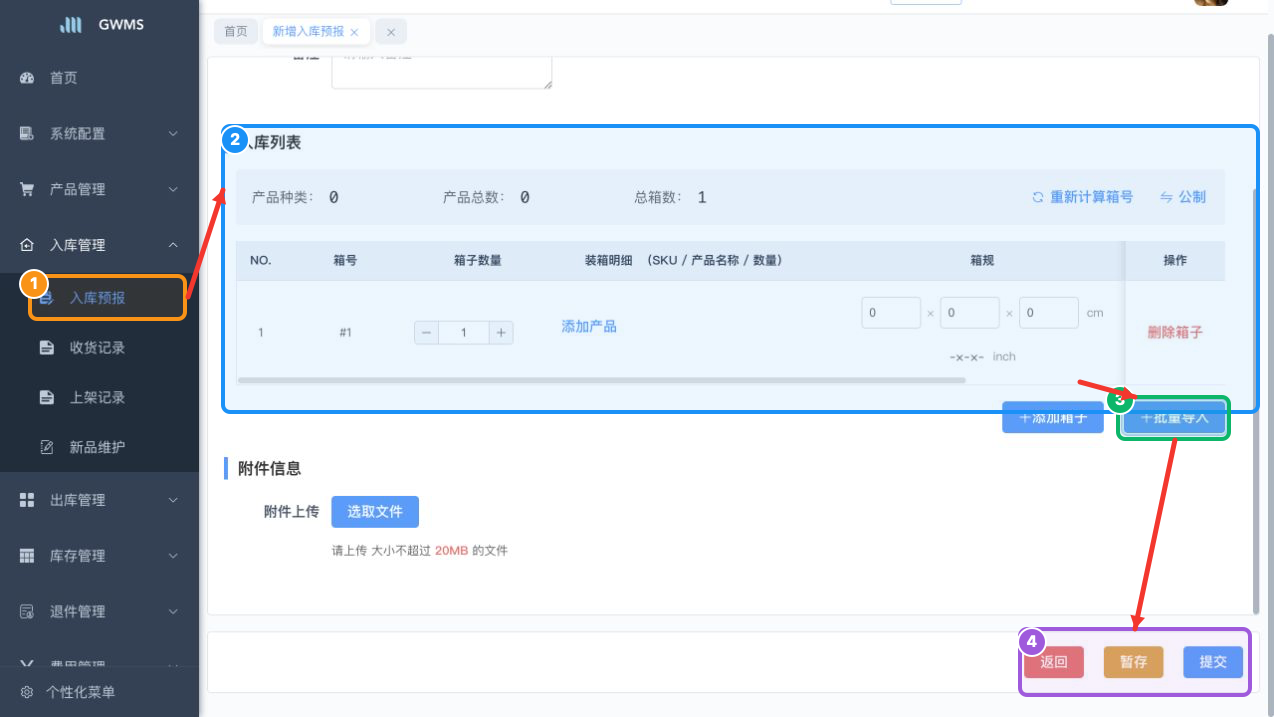Click the 总箱数 label
Viewport: 1274px width, 717px height.
pos(658,197)
